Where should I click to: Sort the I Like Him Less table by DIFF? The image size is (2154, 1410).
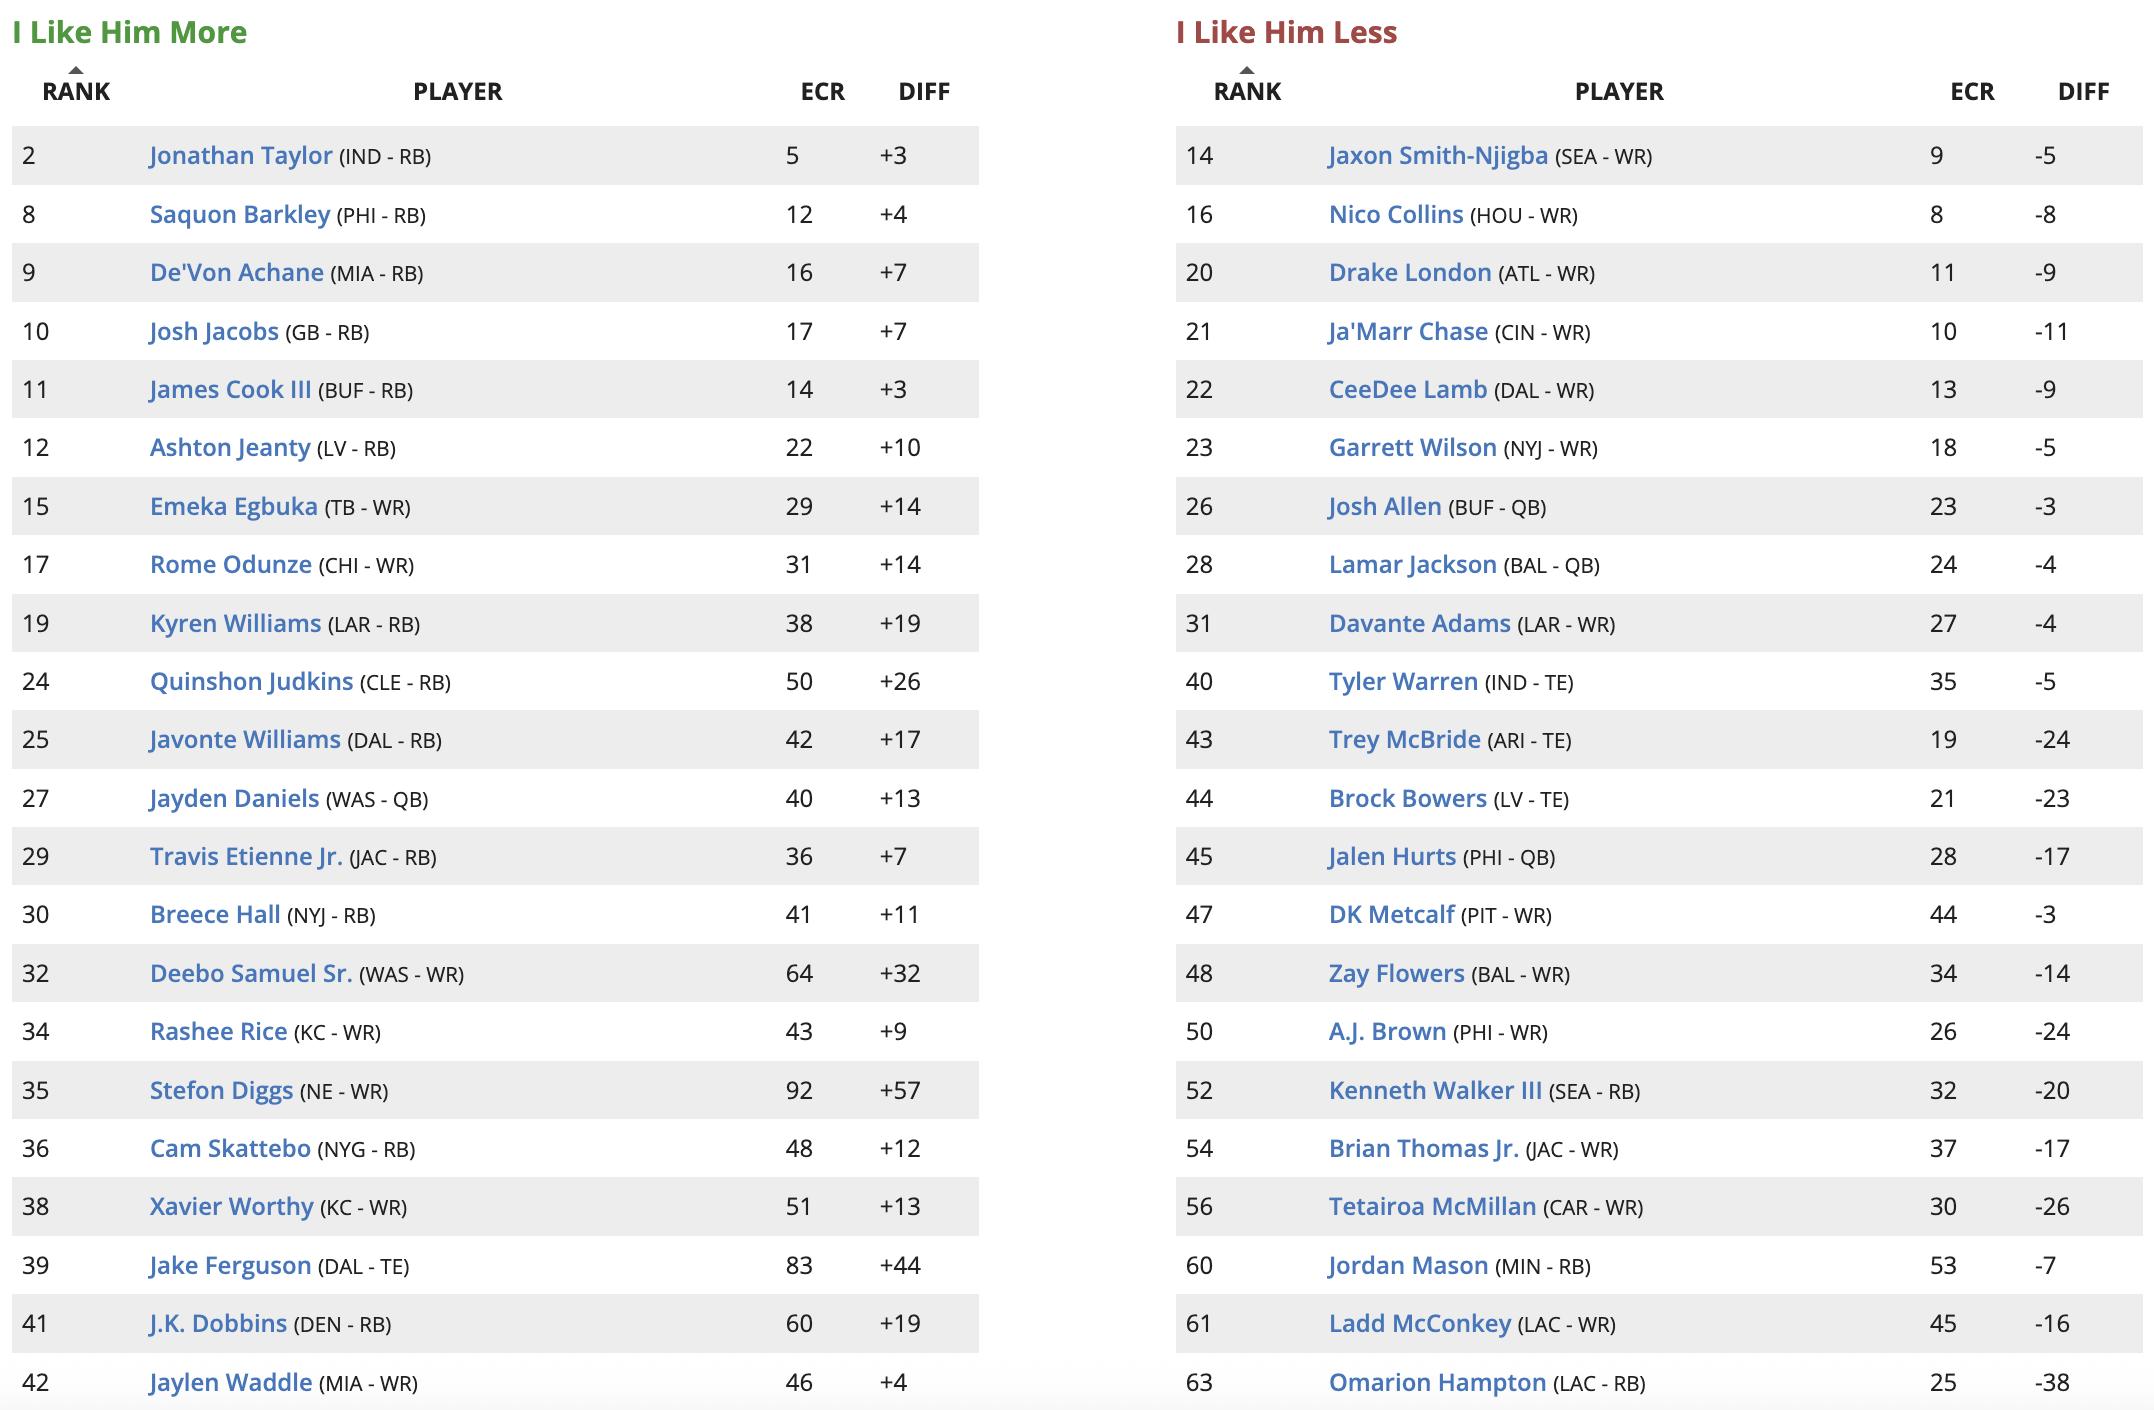[2083, 92]
